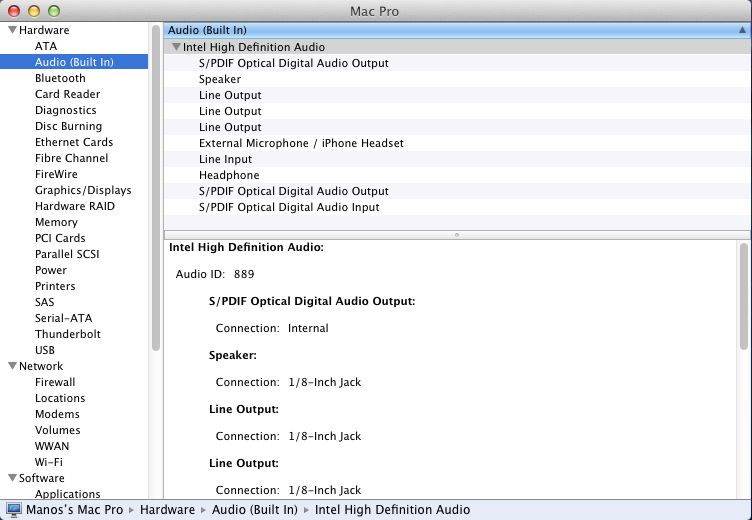This screenshot has width=752, height=520.
Task: Select the Headphone row
Action: 457,175
